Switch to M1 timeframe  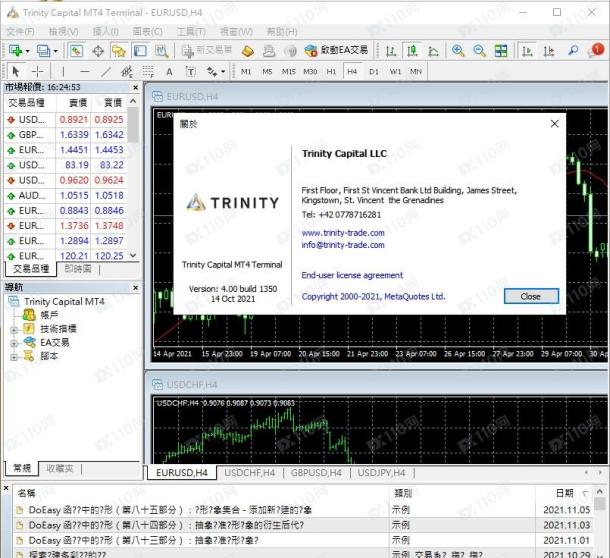coord(246,72)
